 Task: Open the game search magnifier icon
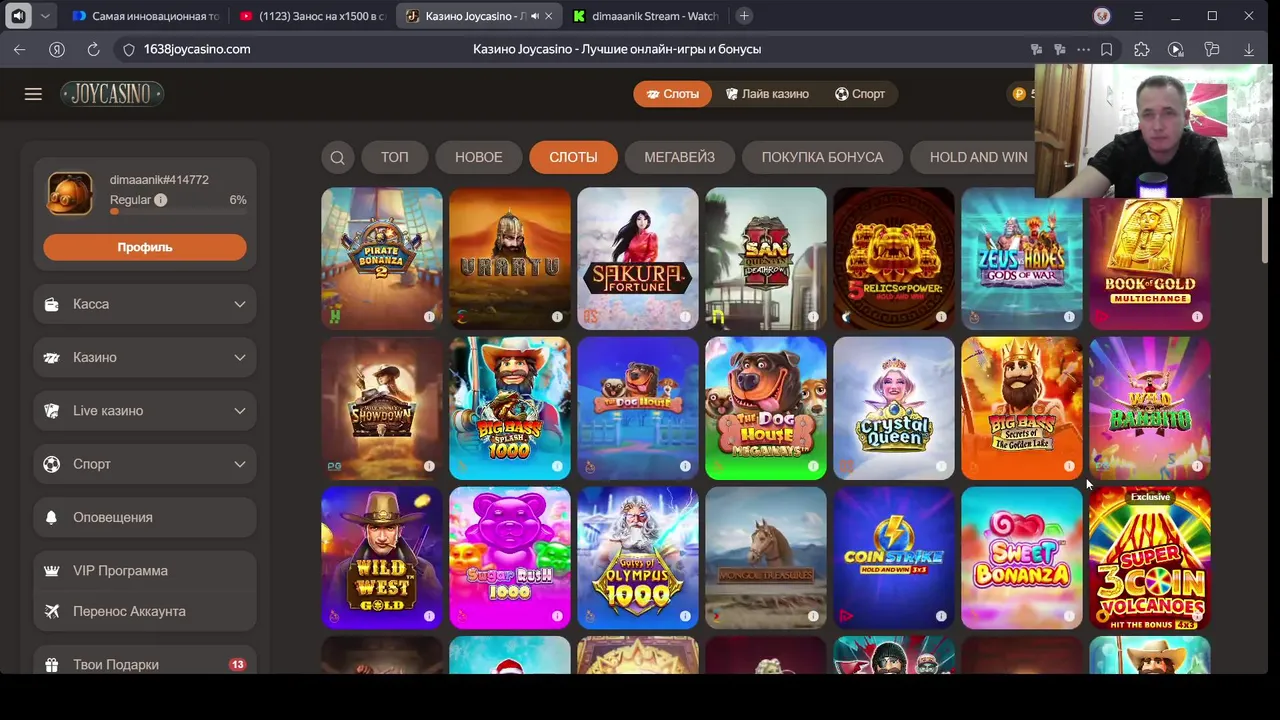337,157
